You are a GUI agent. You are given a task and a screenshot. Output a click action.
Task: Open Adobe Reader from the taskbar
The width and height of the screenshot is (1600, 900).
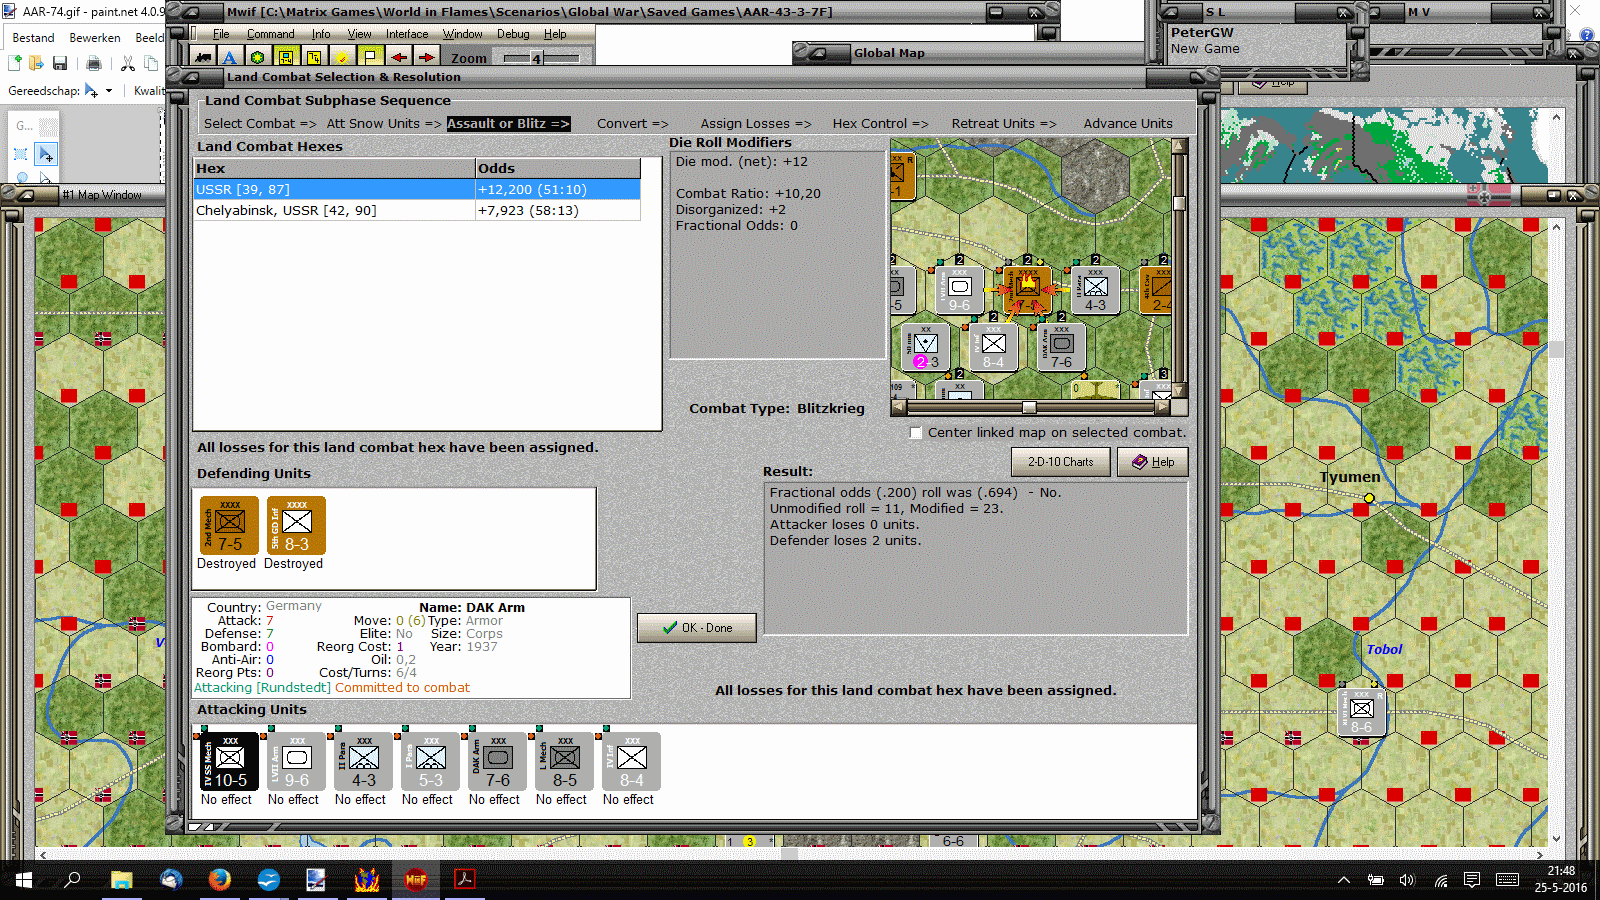pyautogui.click(x=464, y=879)
